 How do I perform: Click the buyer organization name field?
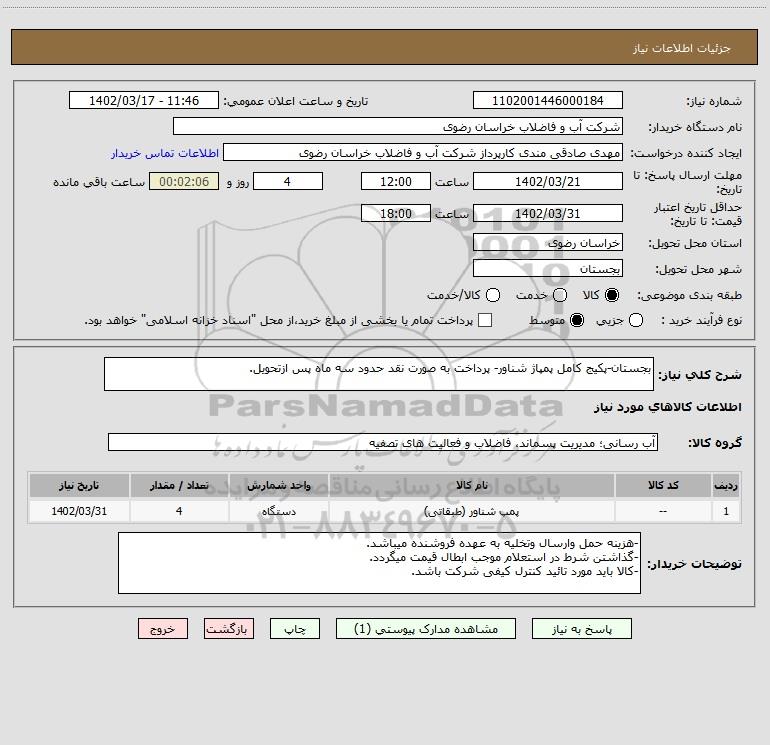398,126
